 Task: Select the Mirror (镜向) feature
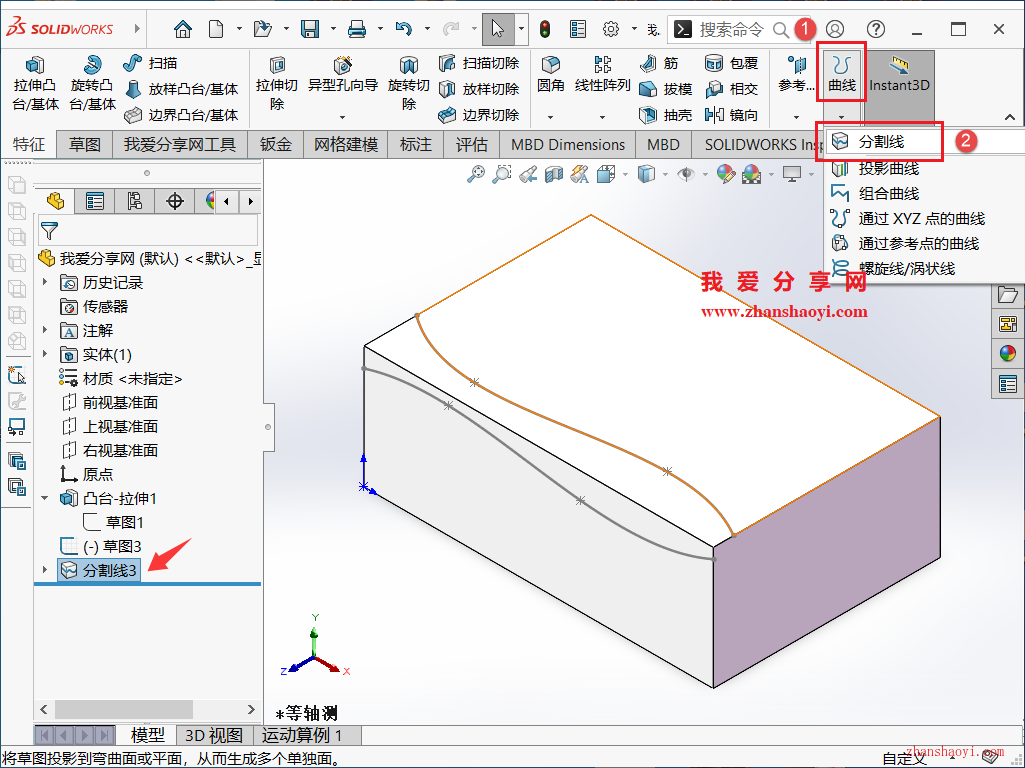(x=731, y=115)
